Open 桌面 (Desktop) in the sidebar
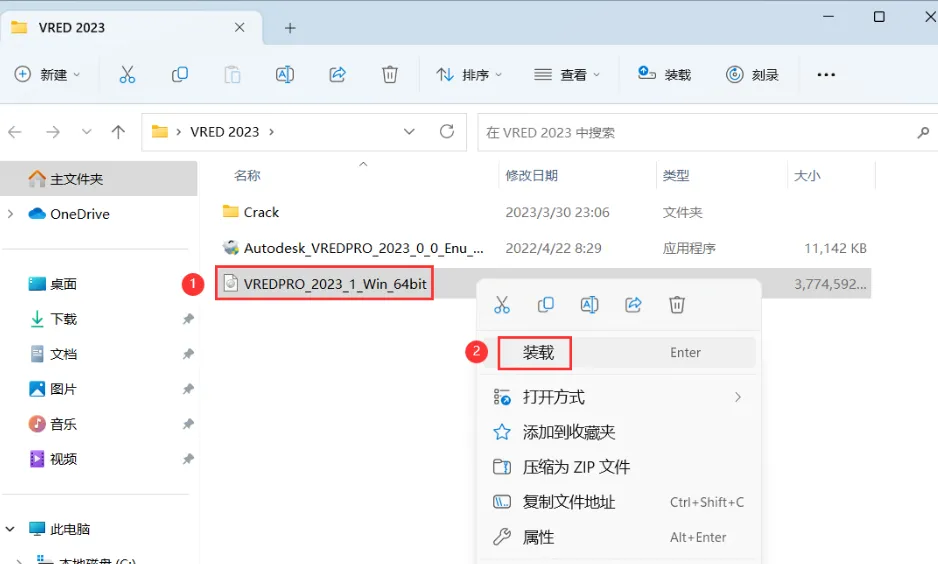 click(x=63, y=283)
